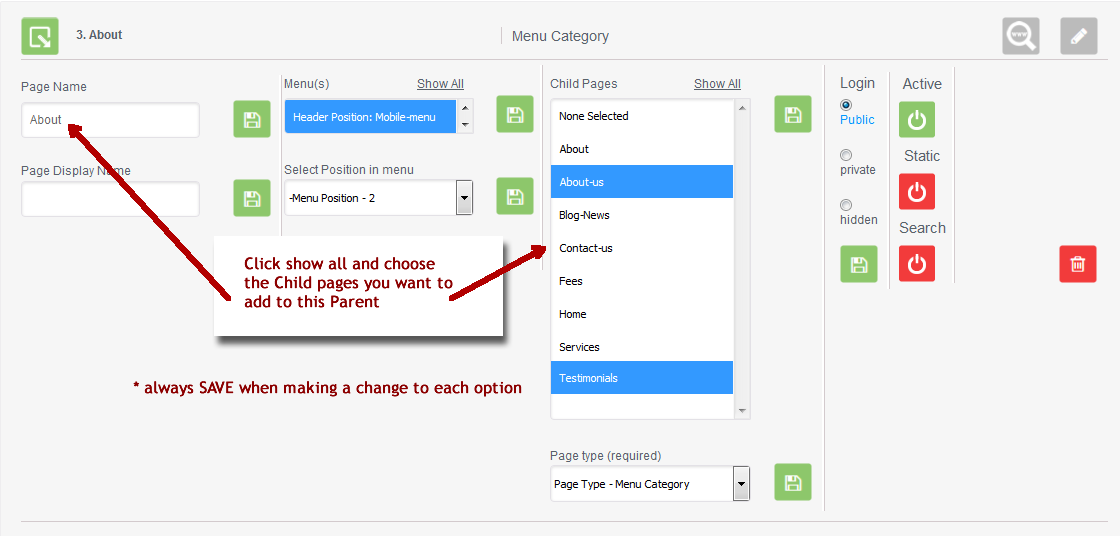
Task: Save the Page type setting
Action: (792, 482)
